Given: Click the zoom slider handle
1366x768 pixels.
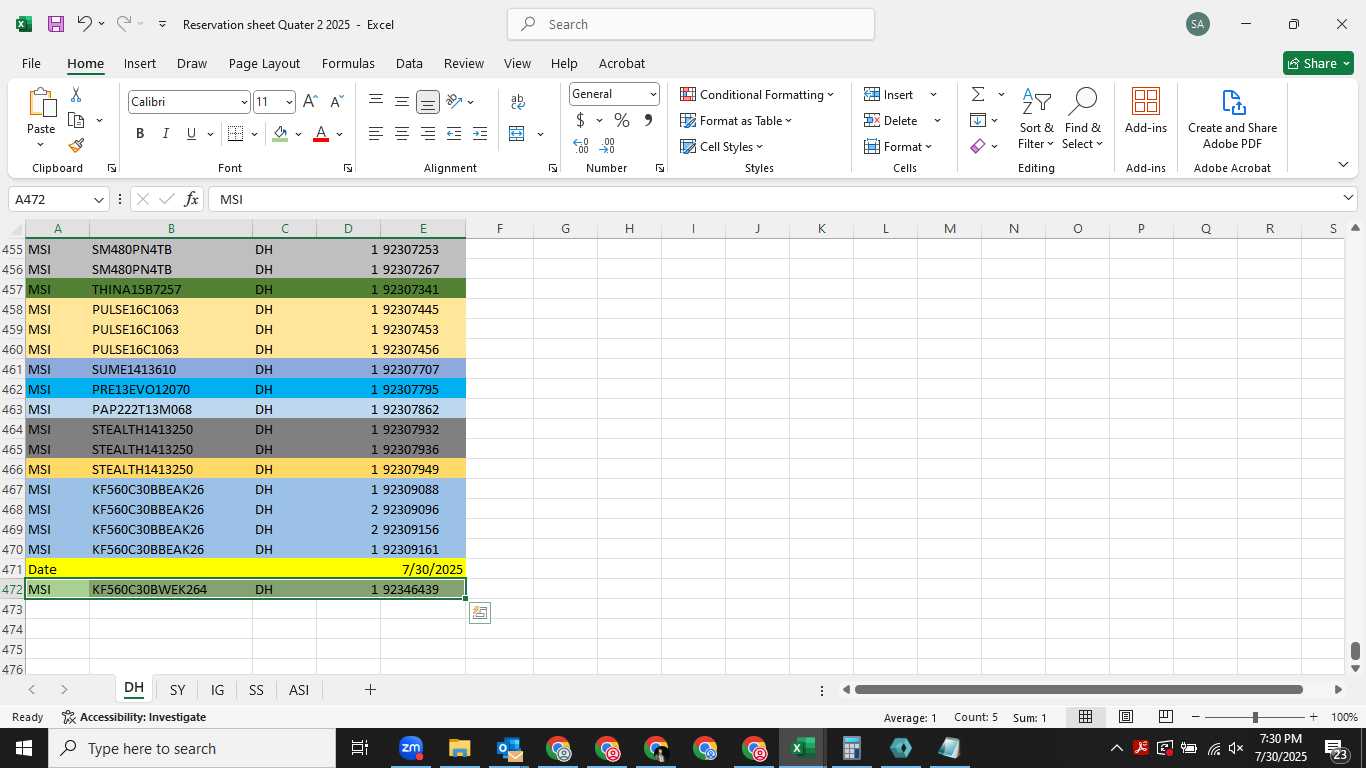Looking at the screenshot, I should 1255,717.
